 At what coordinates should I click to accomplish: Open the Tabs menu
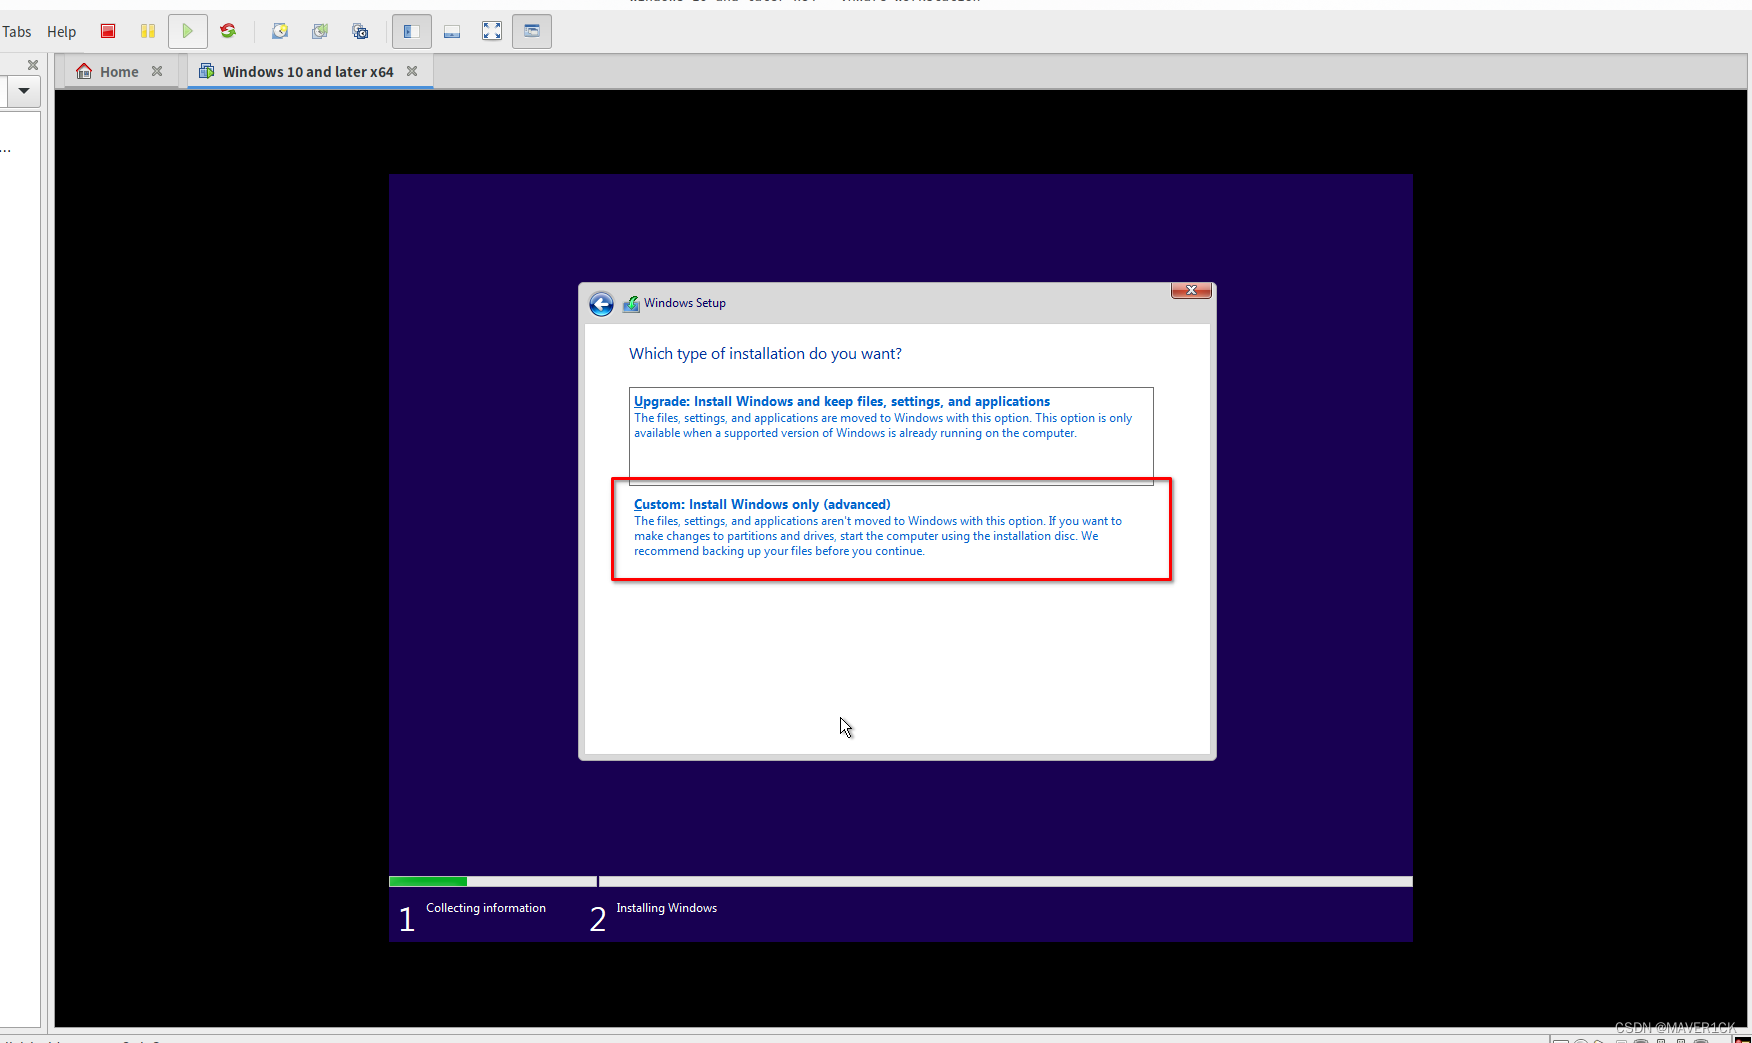(16, 32)
